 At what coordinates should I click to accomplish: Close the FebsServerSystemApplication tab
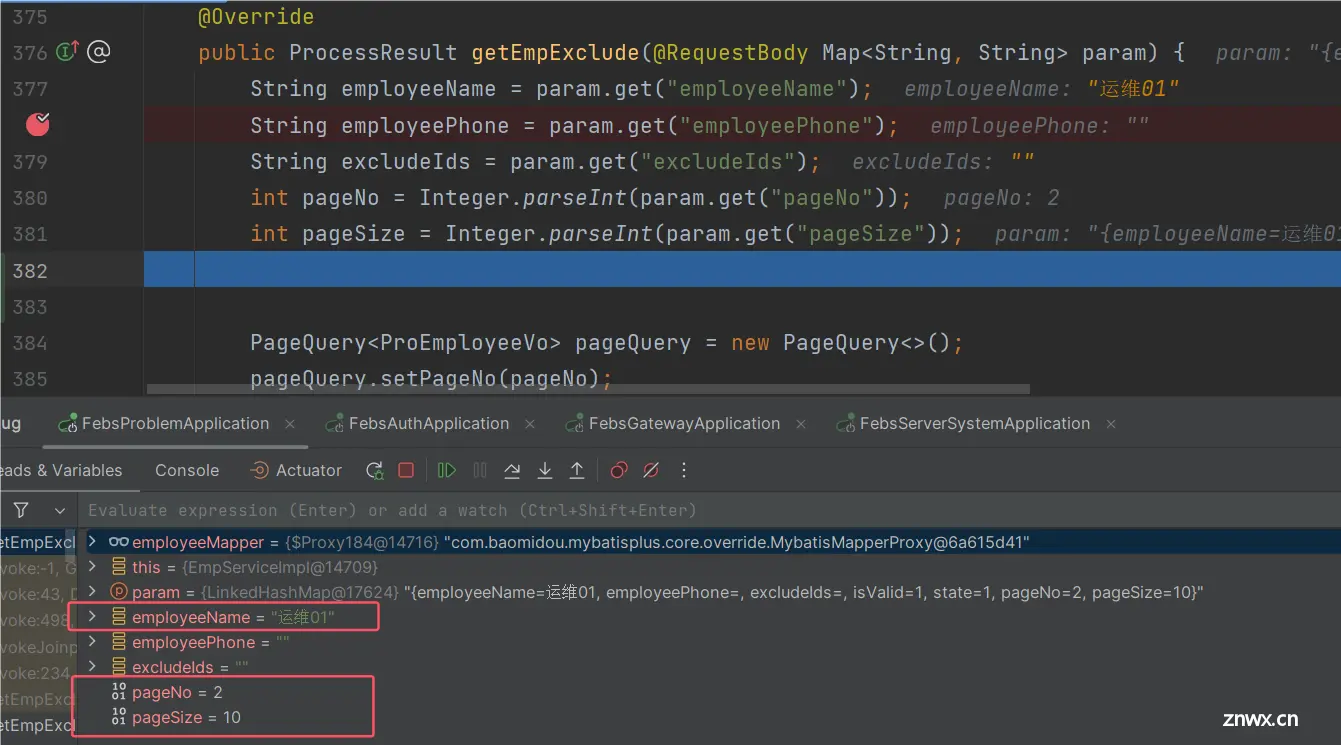click(x=1111, y=424)
